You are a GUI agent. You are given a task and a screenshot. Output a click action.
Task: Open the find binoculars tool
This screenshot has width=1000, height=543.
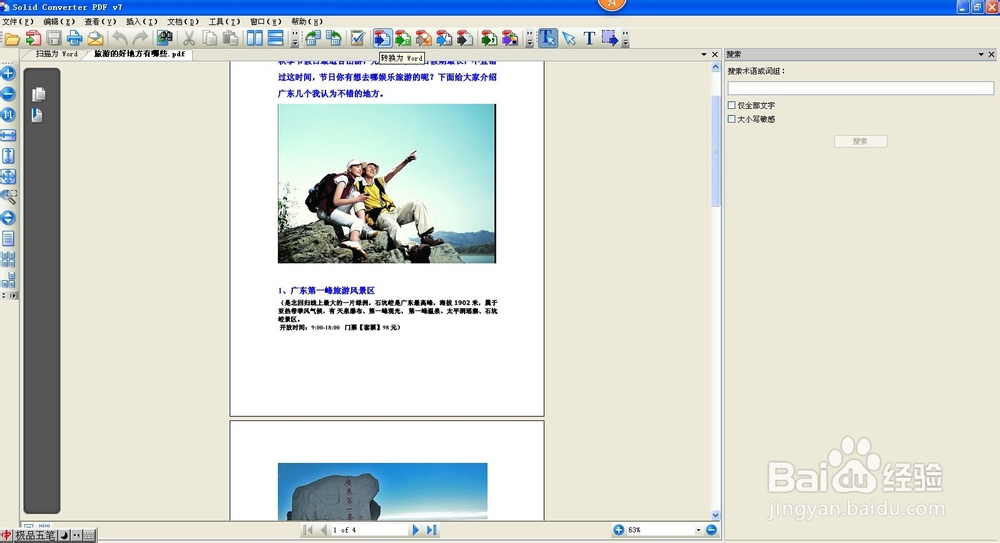[165, 39]
